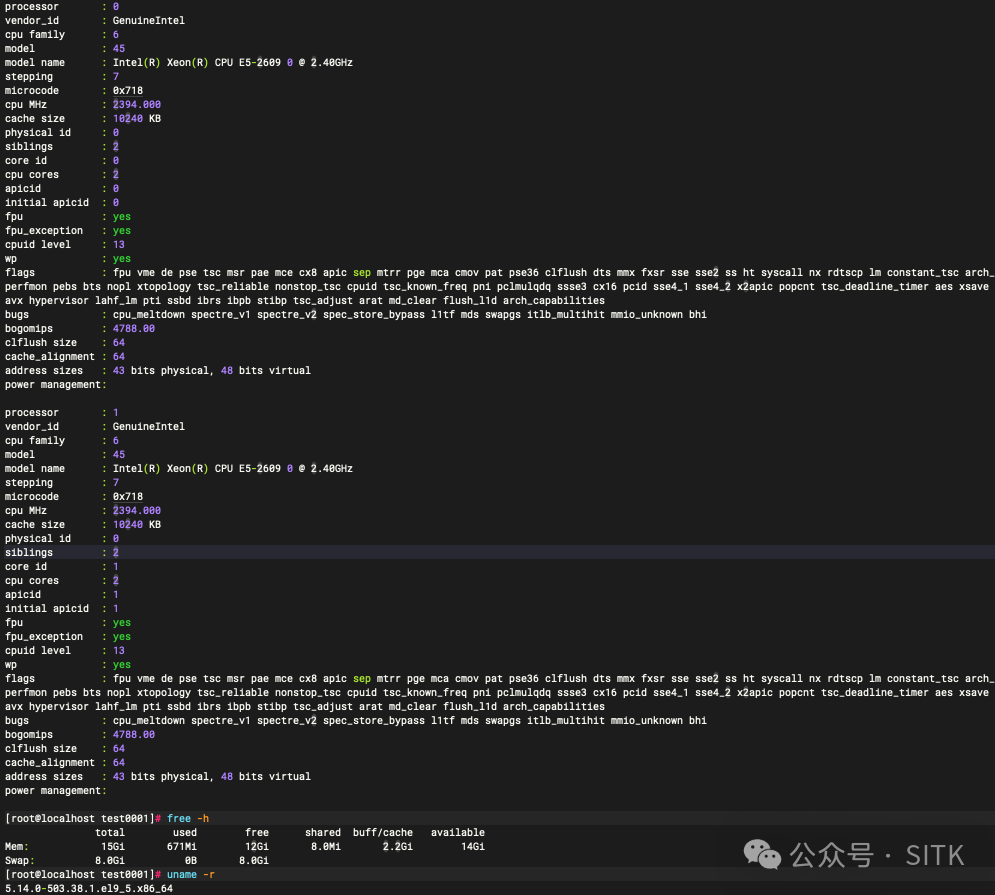995x895 pixels.
Task: Click bogomips '4788.00' in processor 1 block
Action: (x=133, y=734)
